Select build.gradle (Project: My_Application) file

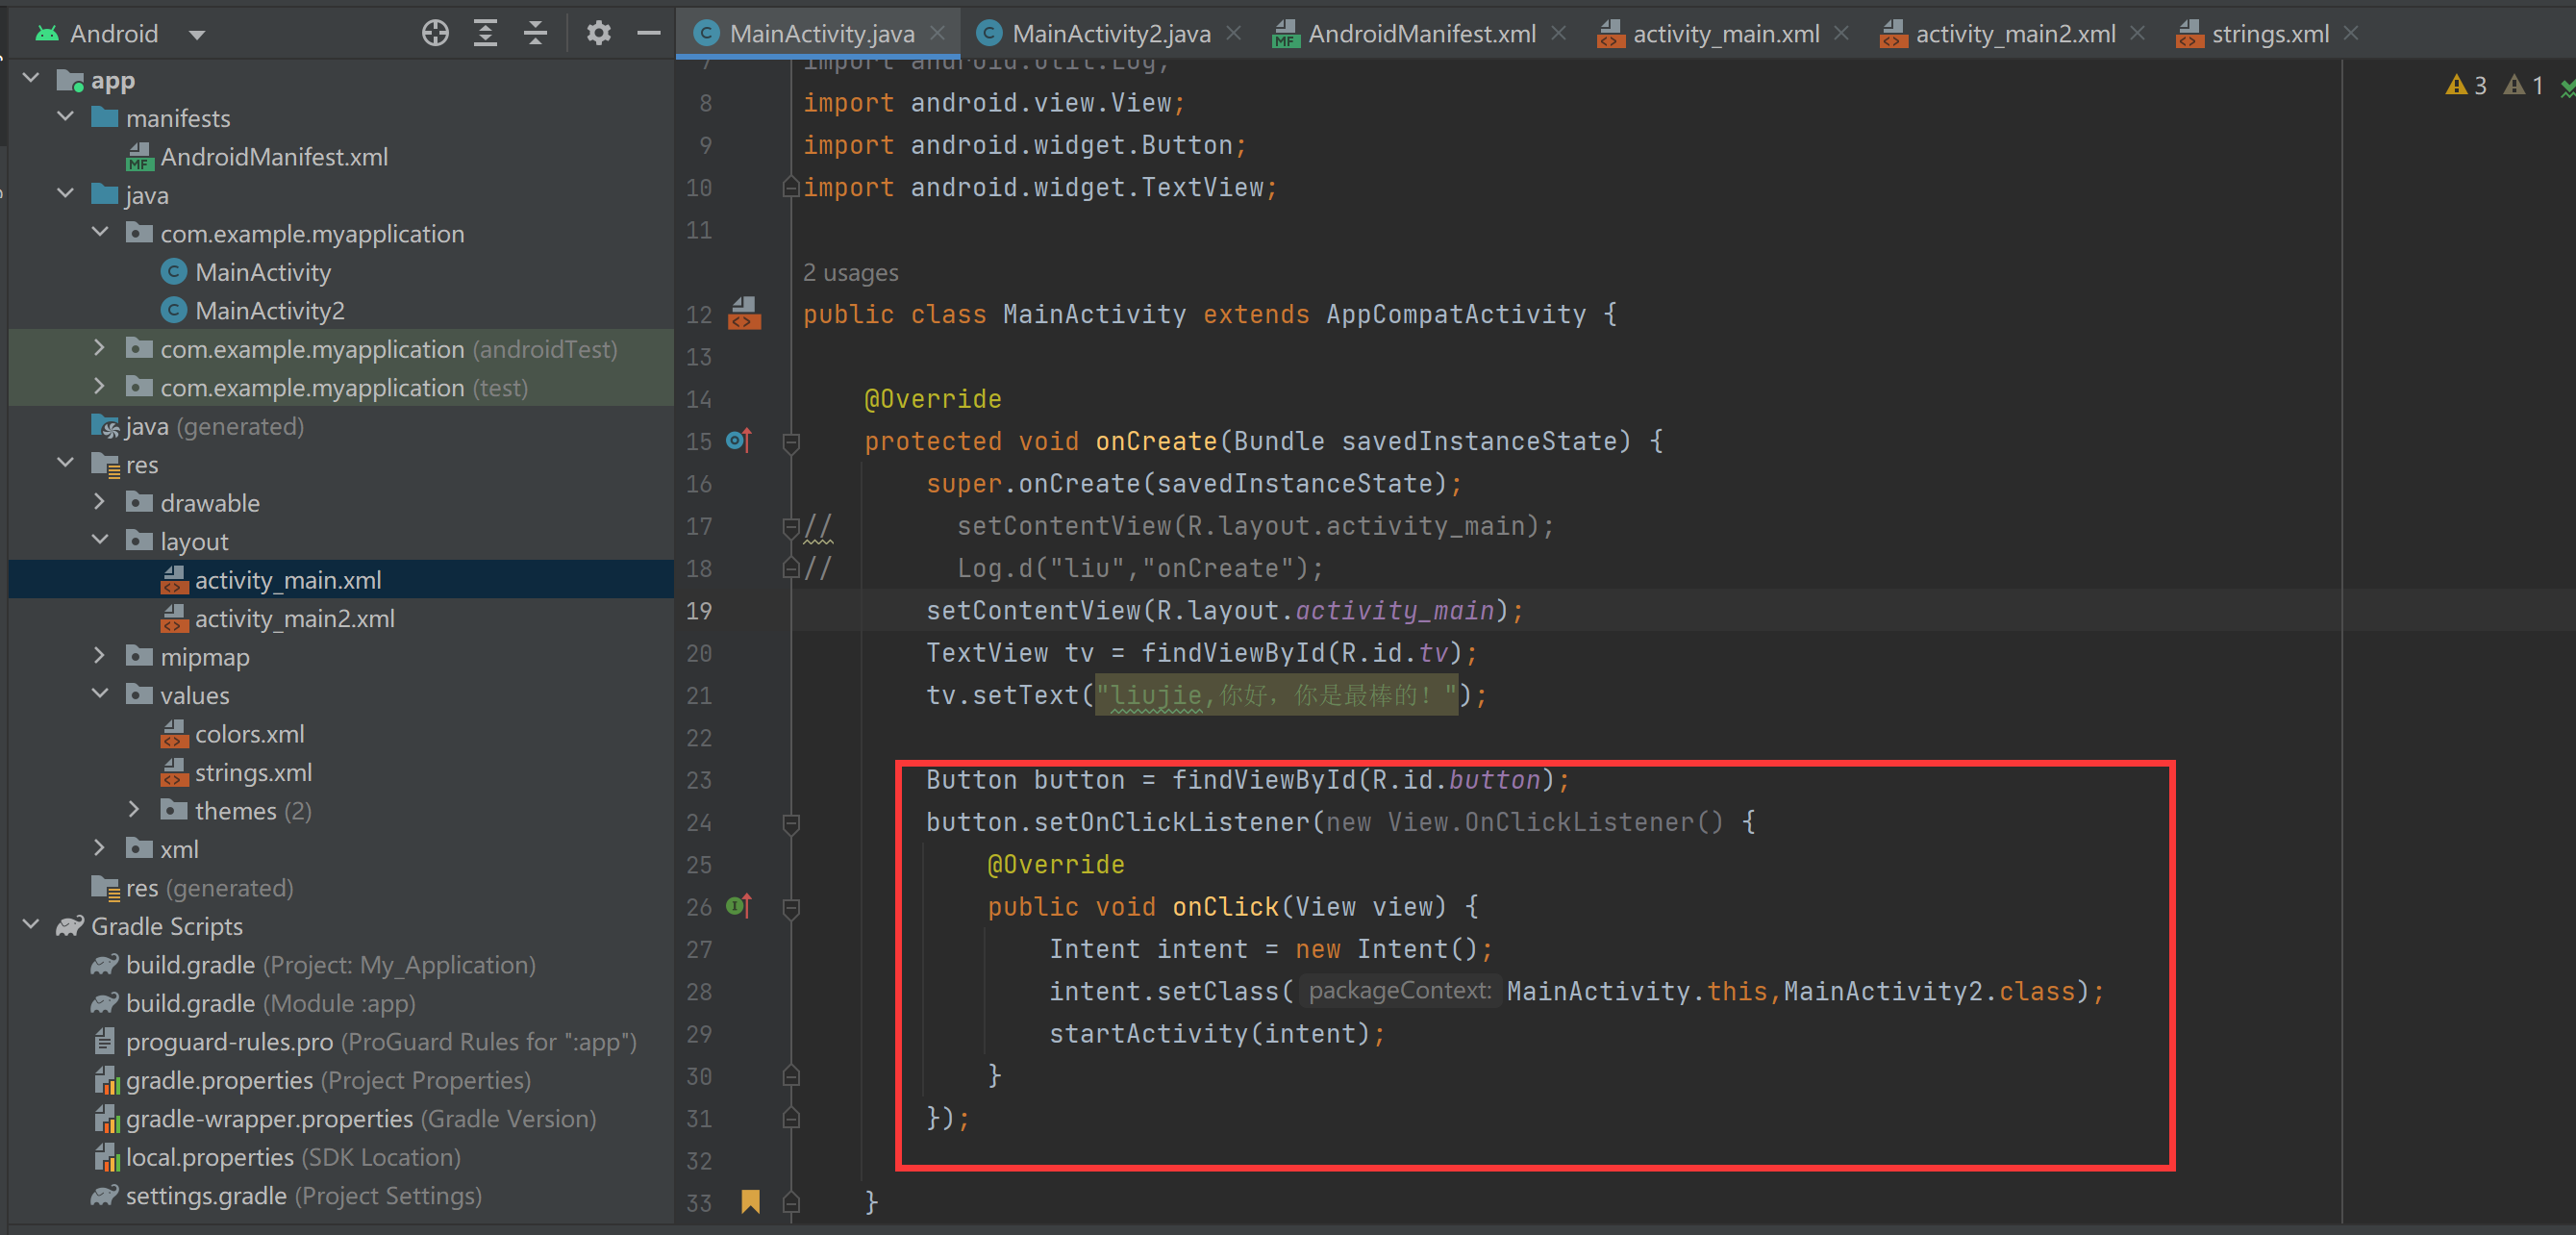[313, 964]
